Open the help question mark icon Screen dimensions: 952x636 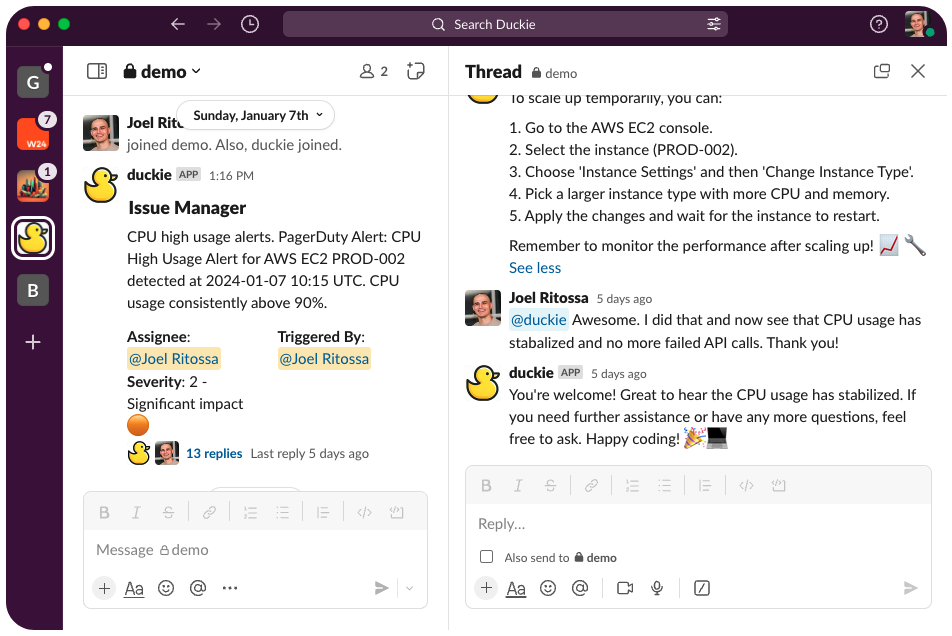coord(879,24)
